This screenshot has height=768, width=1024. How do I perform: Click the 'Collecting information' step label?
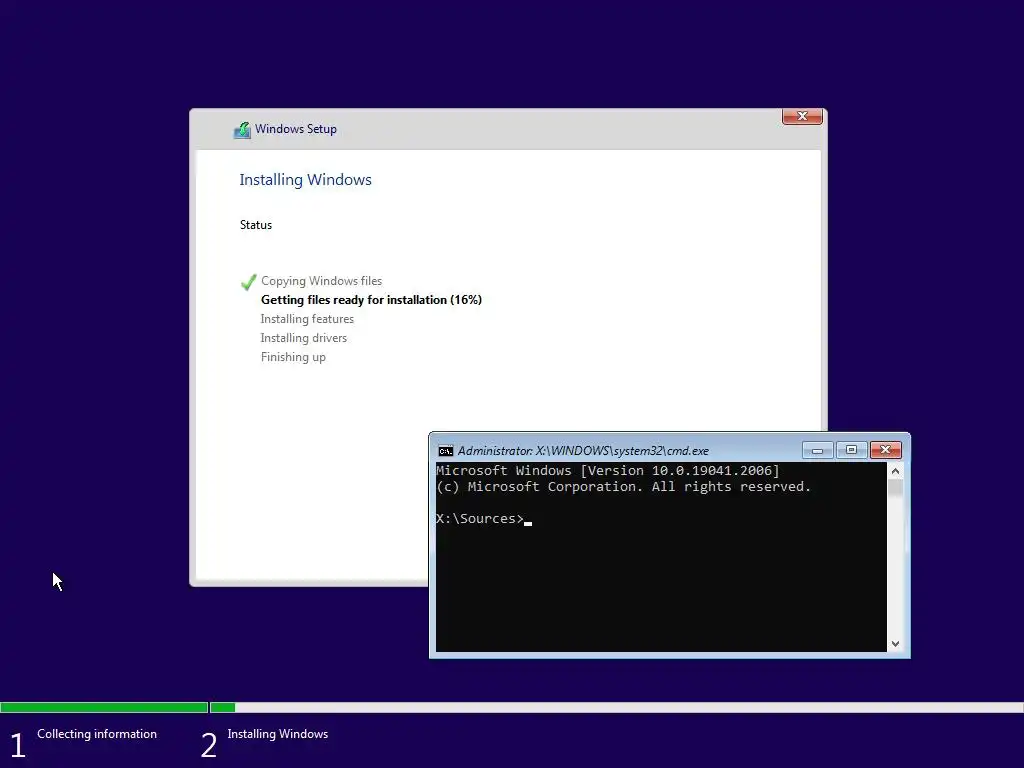point(97,734)
